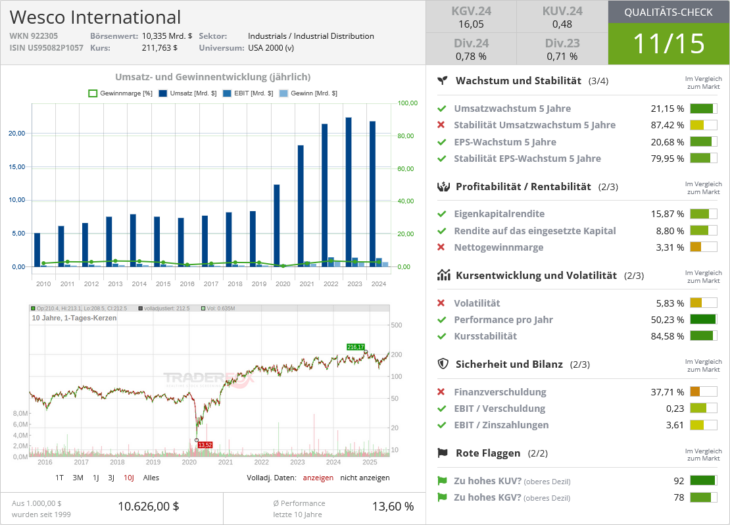Click the Börsenwert 10,335 Mrd. $ value
Image resolution: width=730 pixels, height=525 pixels.
[167, 36]
